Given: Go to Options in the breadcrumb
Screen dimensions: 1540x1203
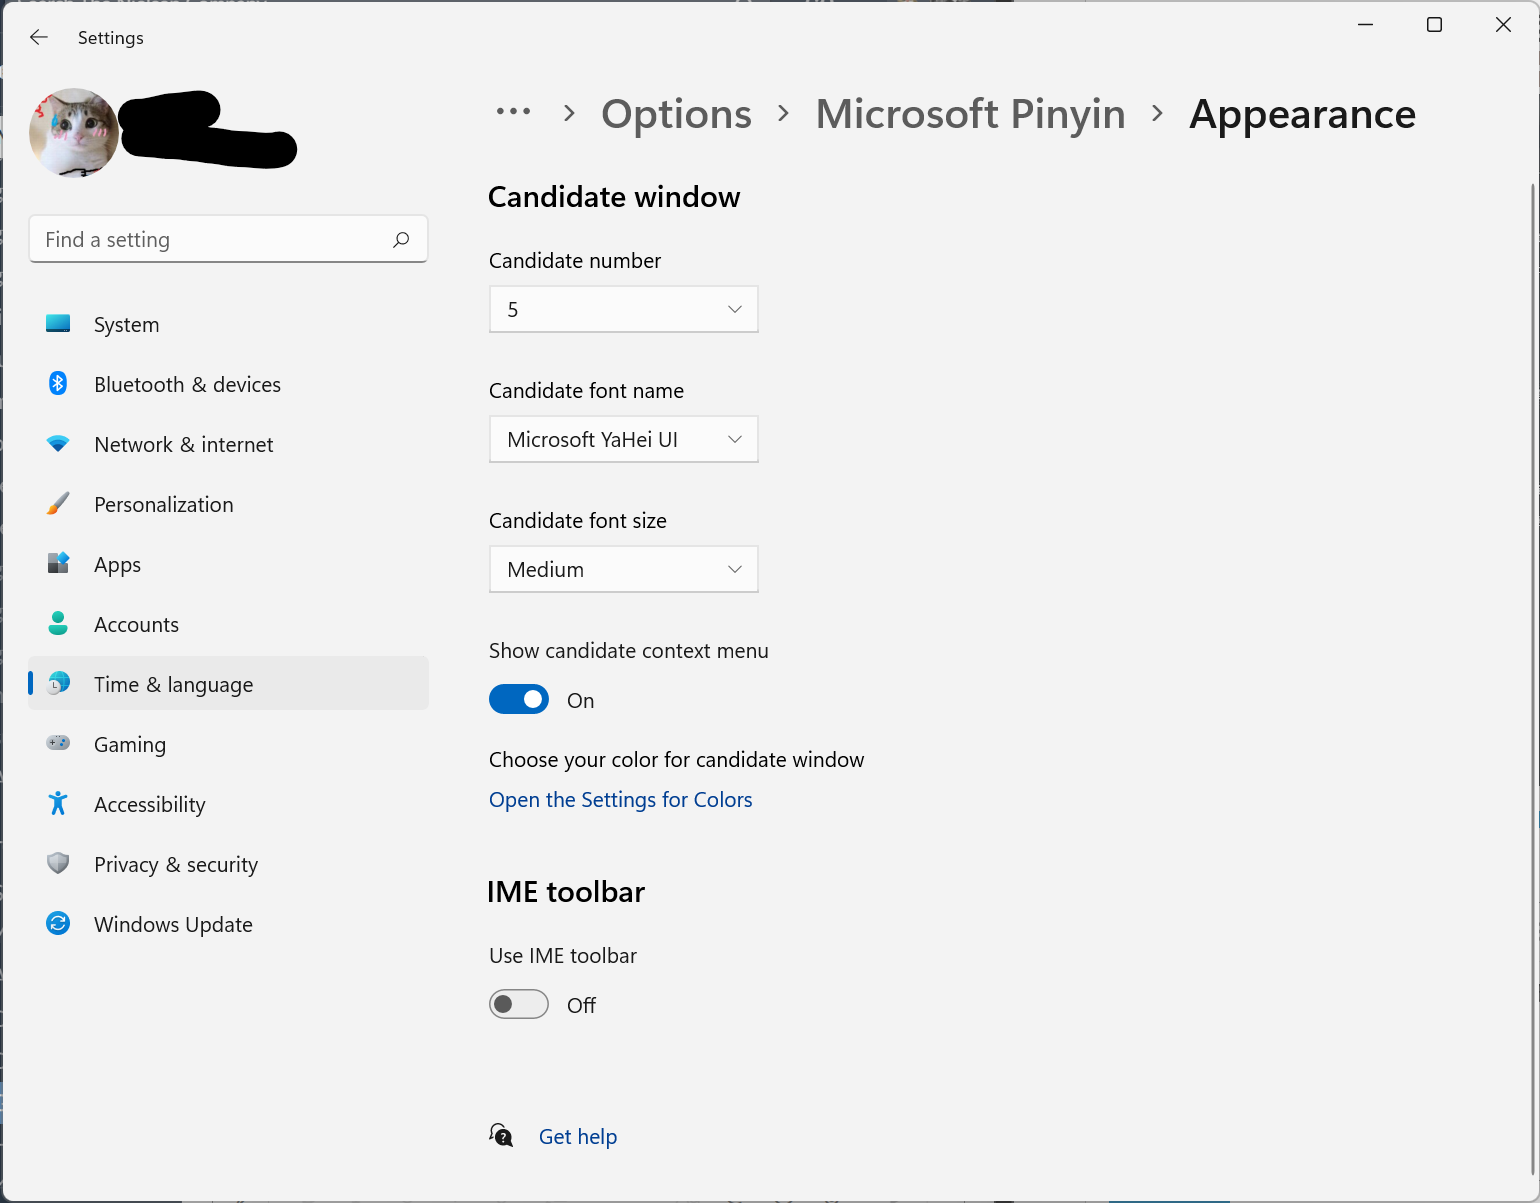Looking at the screenshot, I should coord(676,115).
